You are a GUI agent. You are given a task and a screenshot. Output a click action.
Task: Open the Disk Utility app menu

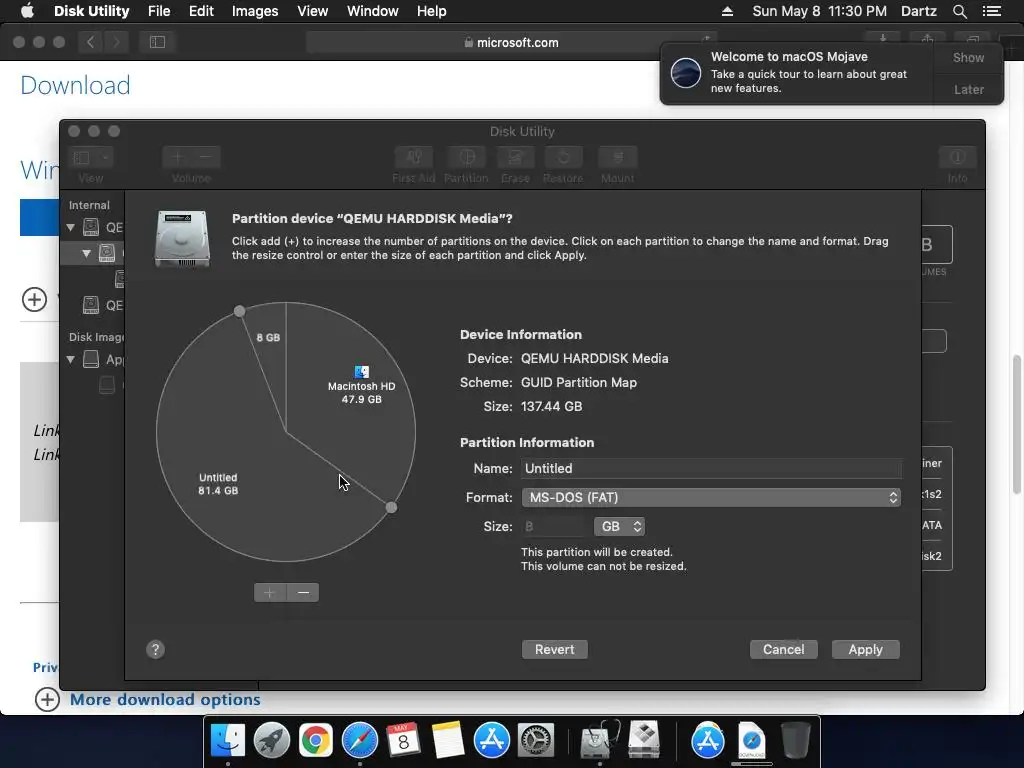(x=91, y=11)
